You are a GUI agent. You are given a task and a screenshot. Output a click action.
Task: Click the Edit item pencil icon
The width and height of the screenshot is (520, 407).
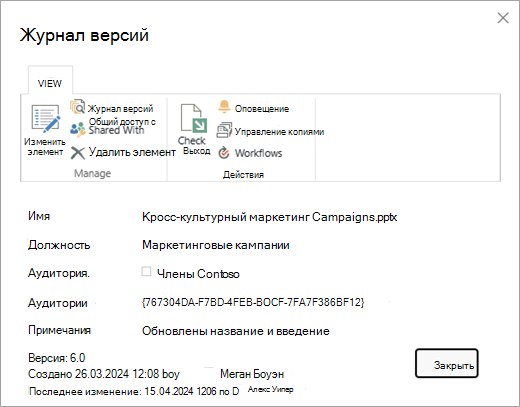tap(46, 118)
